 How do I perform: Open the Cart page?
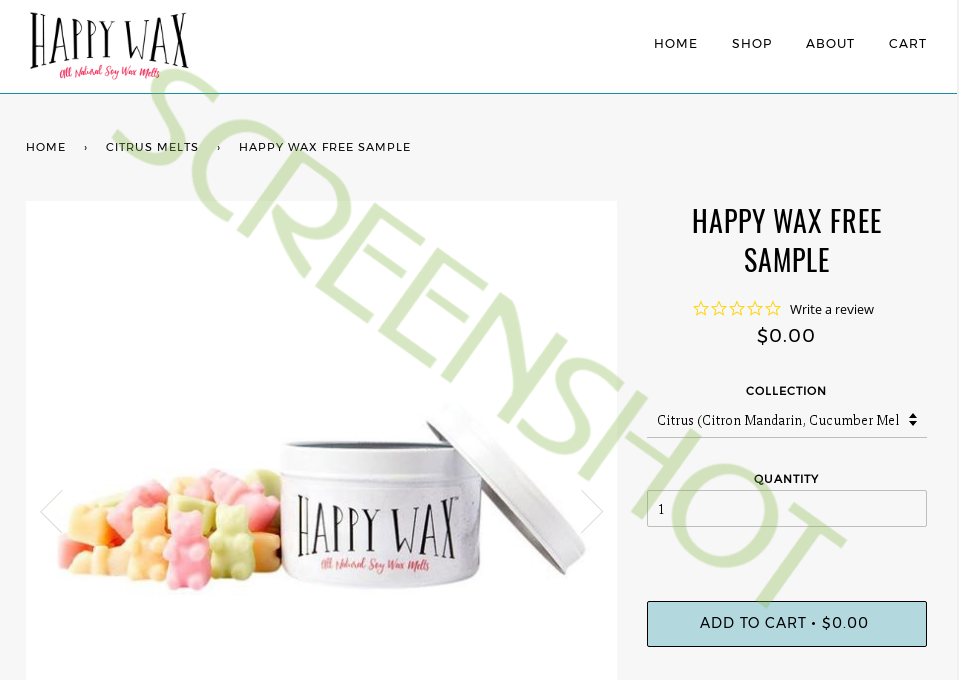(x=908, y=44)
